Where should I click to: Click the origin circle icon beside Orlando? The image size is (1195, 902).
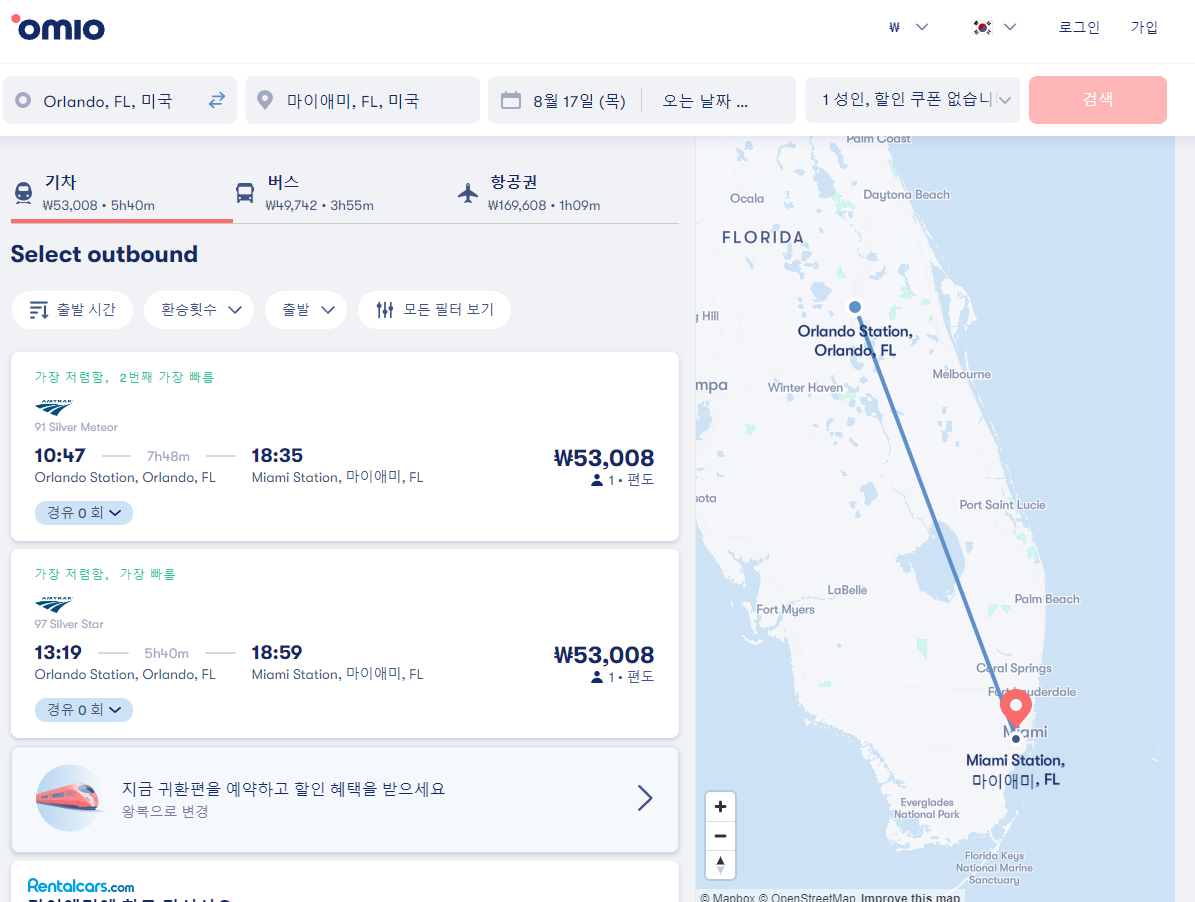[x=23, y=100]
